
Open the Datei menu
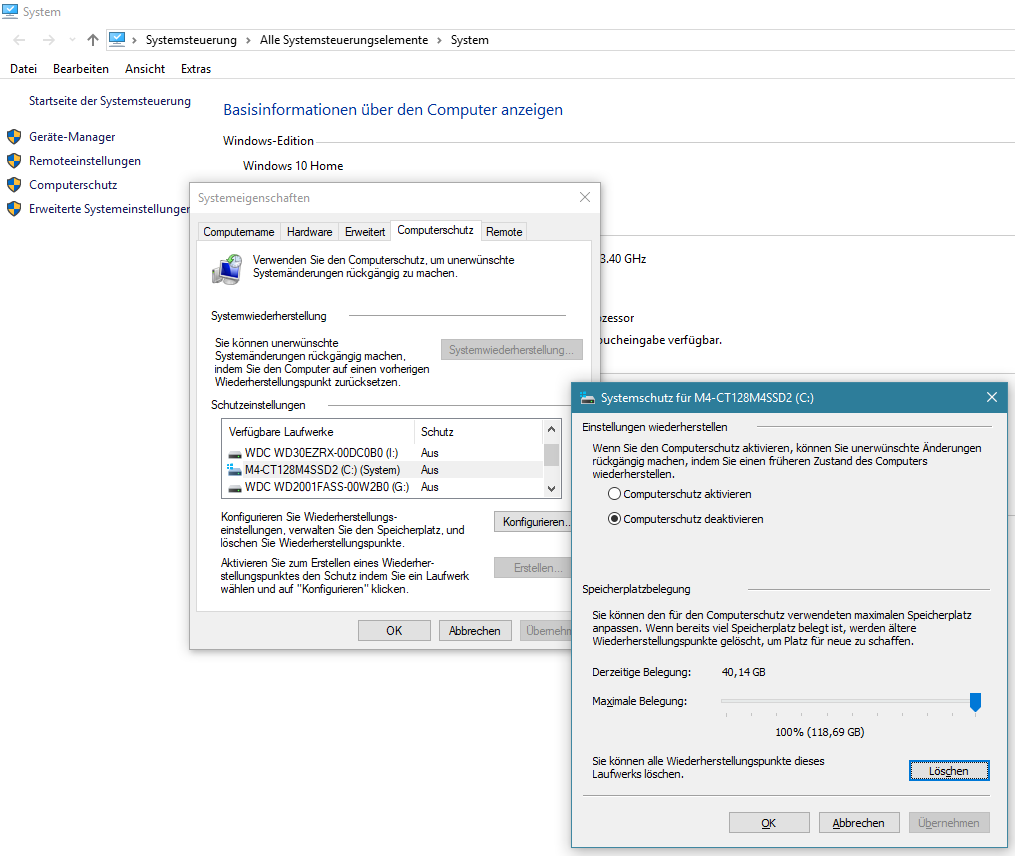[23, 69]
